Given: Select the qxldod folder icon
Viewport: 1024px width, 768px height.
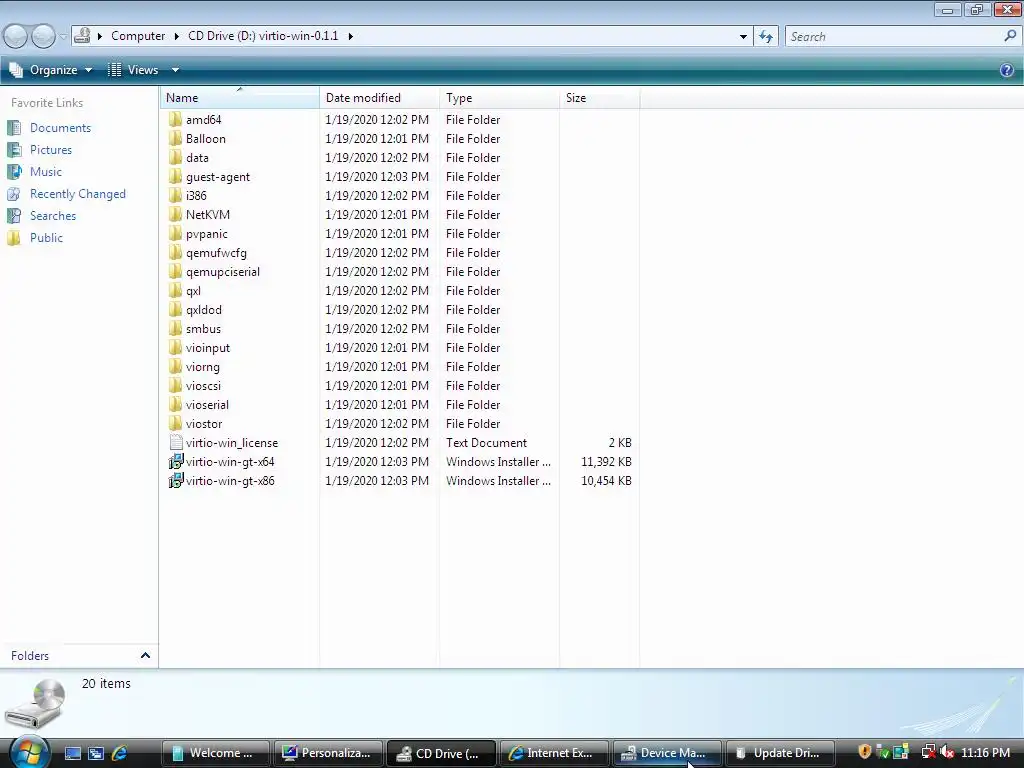Looking at the screenshot, I should (175, 310).
